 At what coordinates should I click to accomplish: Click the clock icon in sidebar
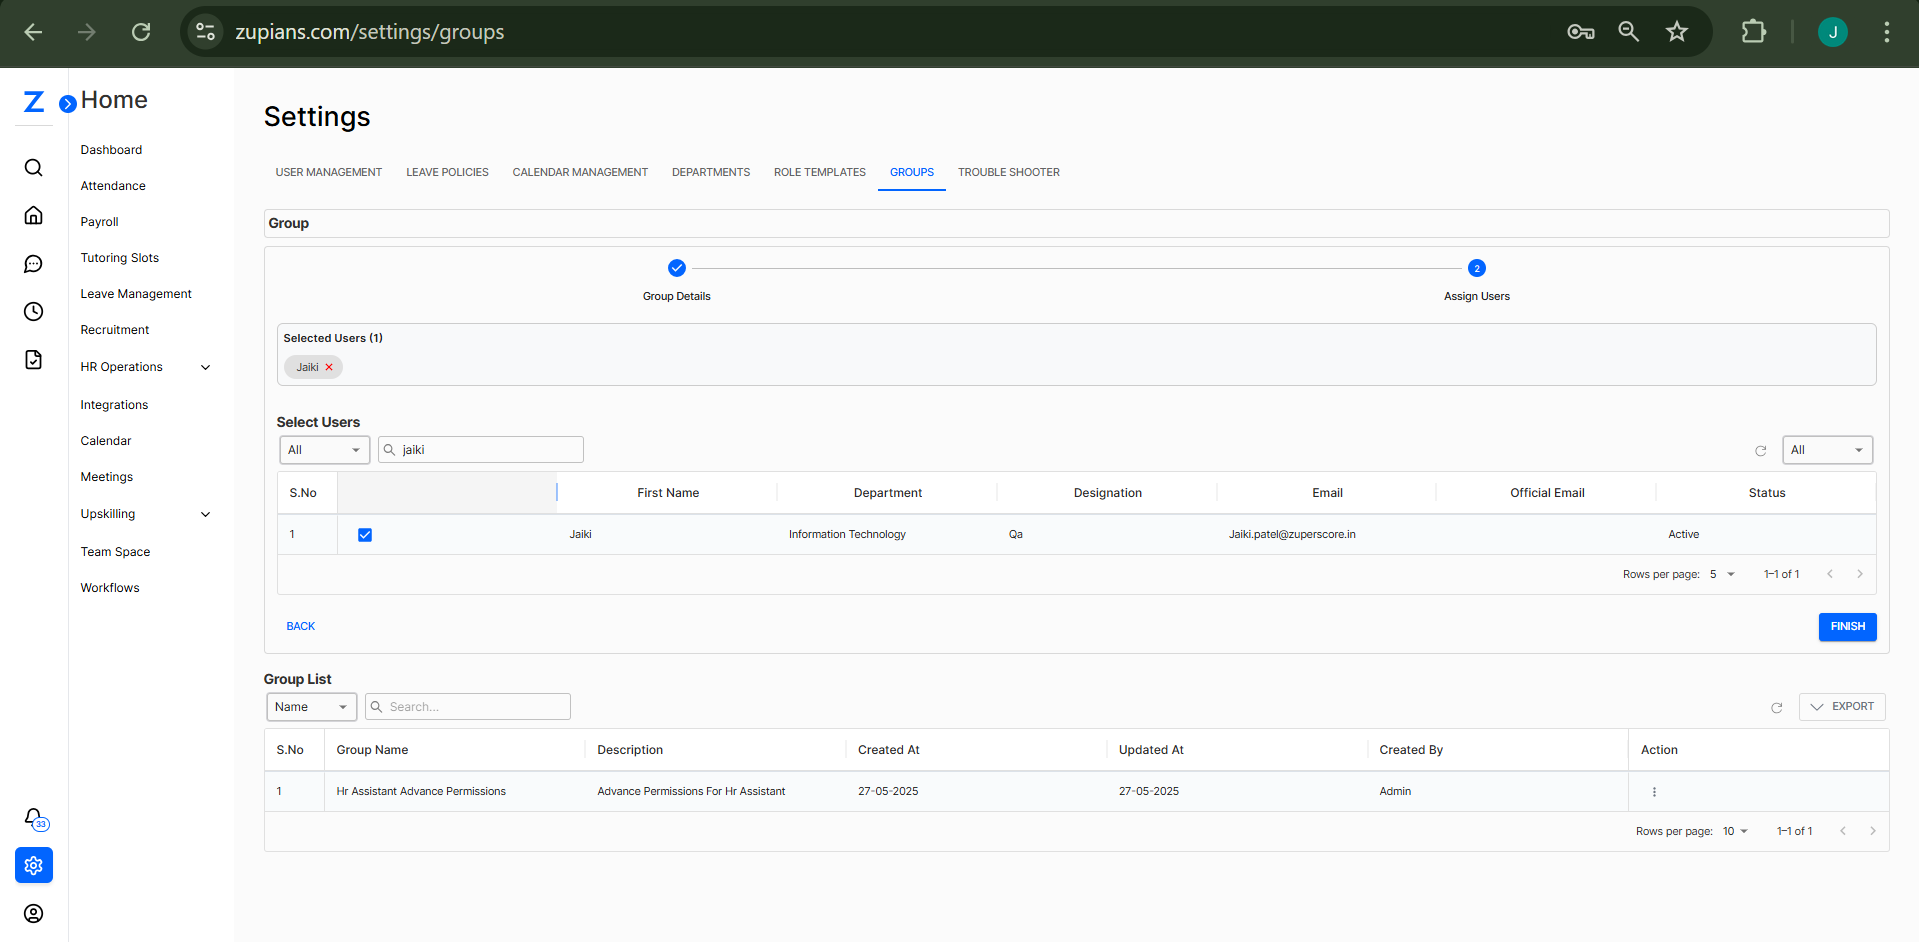tap(33, 312)
